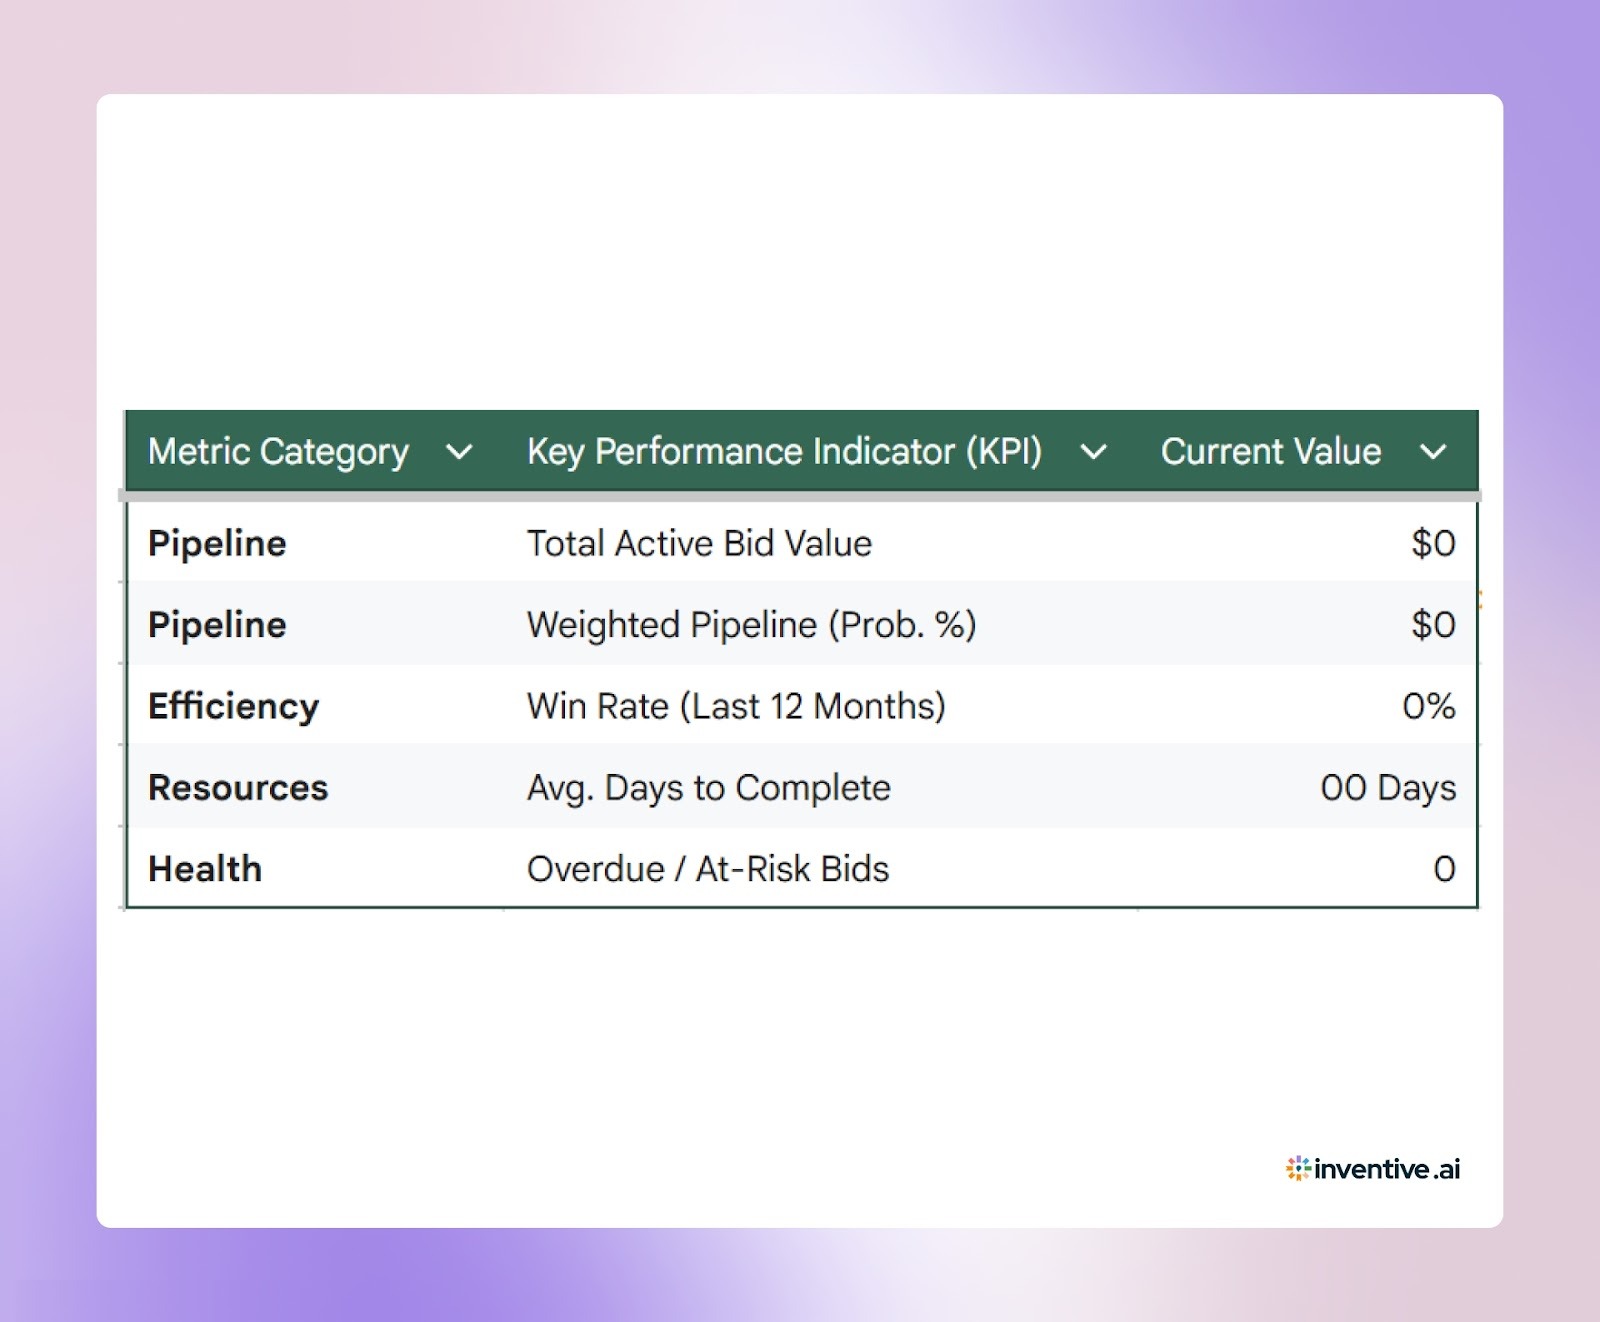Click the first Pipeline category label
The image size is (1600, 1322).
click(x=216, y=543)
